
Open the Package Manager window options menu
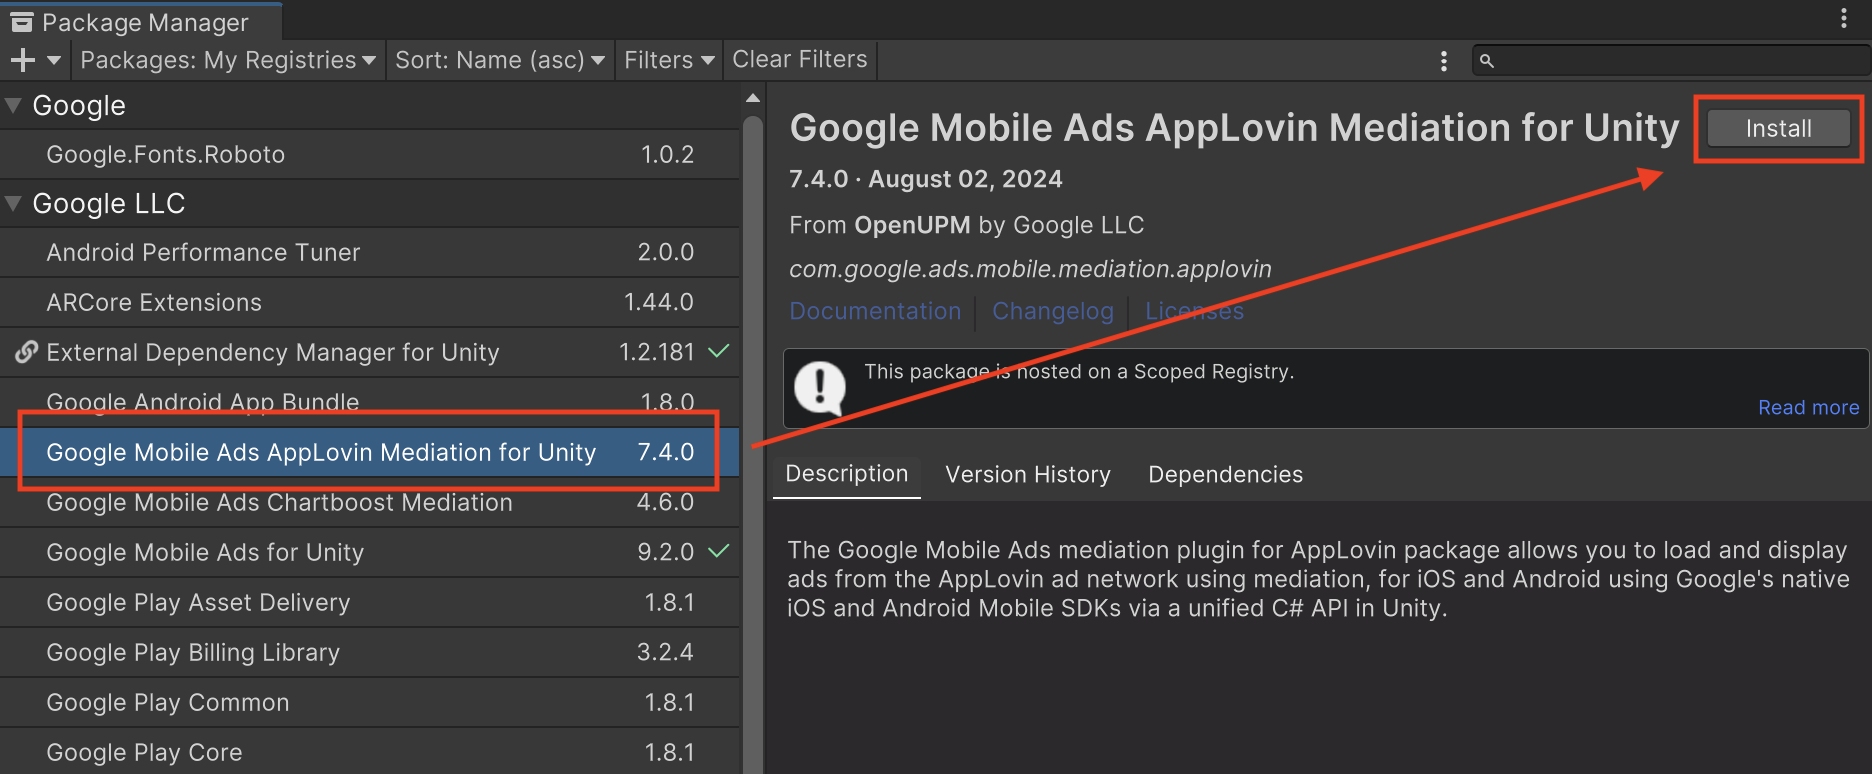tap(1844, 18)
